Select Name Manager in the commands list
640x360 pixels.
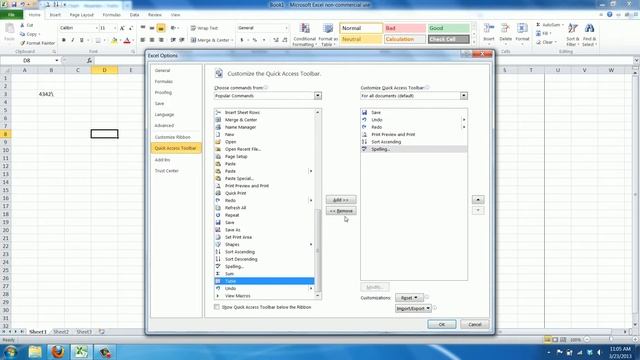264,127
